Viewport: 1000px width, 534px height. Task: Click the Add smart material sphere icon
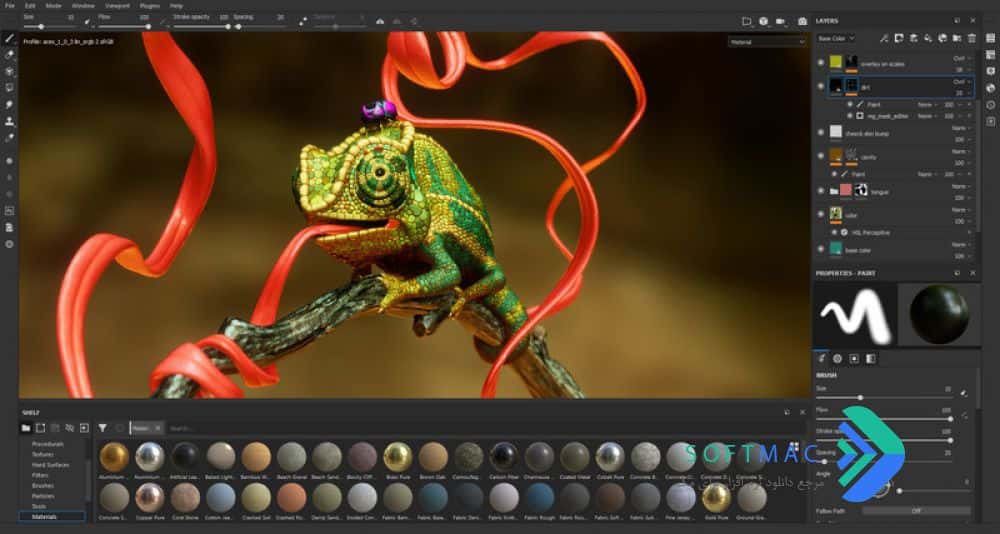pyautogui.click(x=943, y=38)
